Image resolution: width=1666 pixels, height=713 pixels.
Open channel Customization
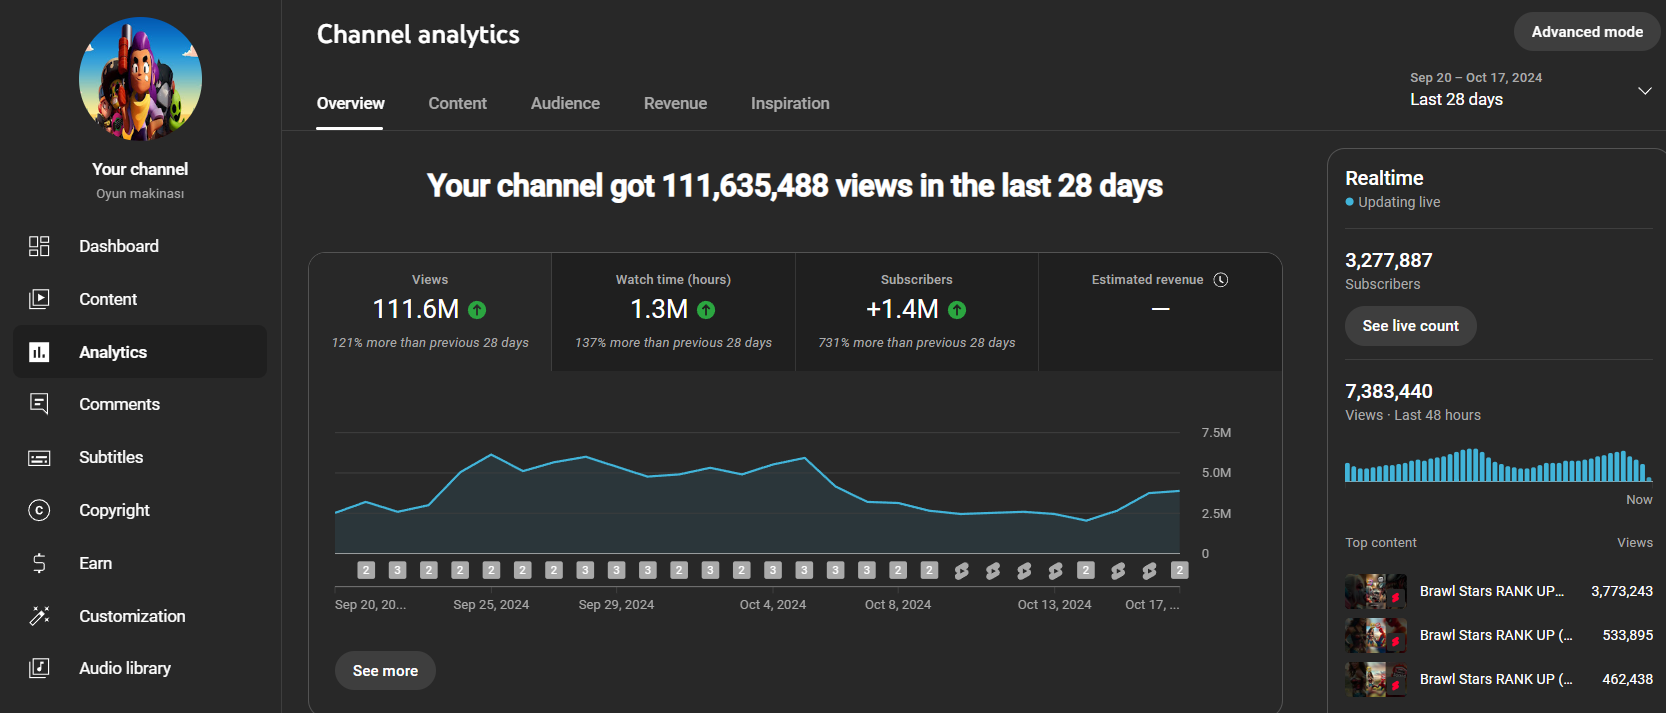click(x=140, y=616)
